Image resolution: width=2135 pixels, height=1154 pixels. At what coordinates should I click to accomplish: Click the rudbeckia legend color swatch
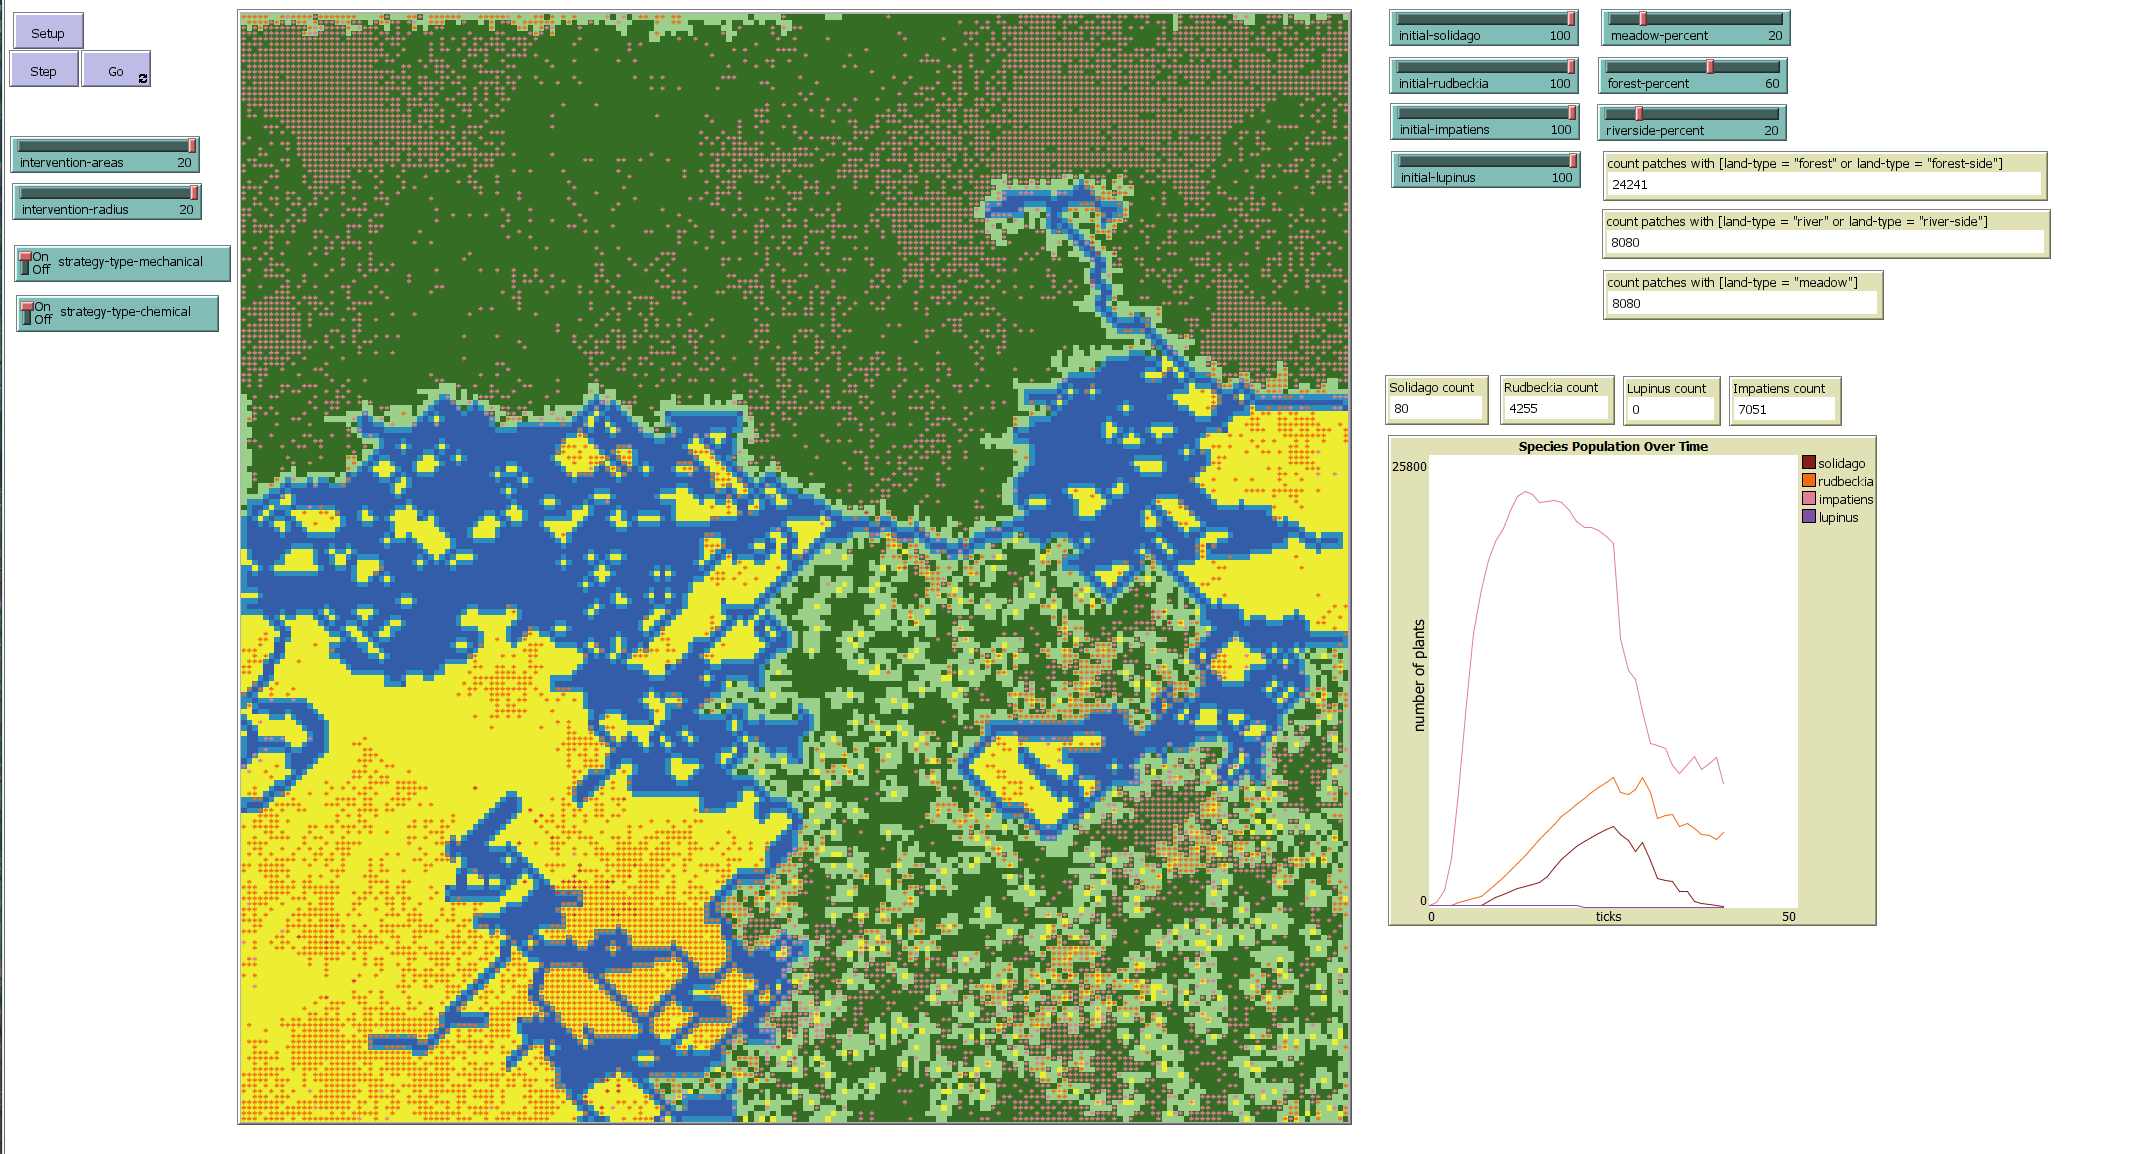(x=1809, y=481)
